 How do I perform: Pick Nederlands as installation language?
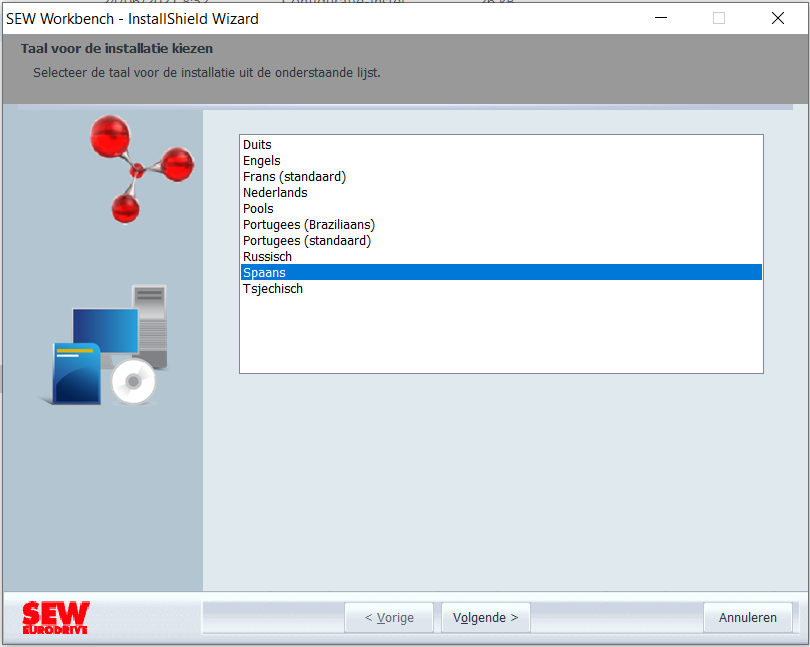[501, 193]
